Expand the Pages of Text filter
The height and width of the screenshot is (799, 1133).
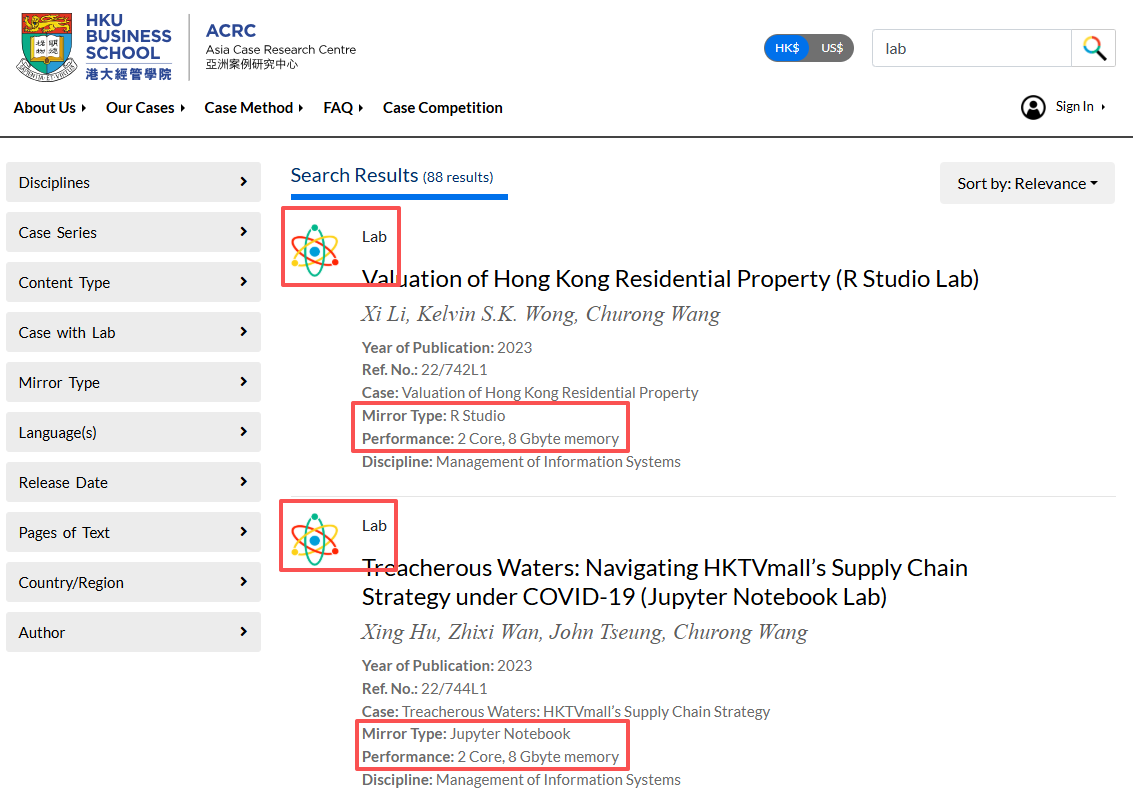pyautogui.click(x=134, y=532)
